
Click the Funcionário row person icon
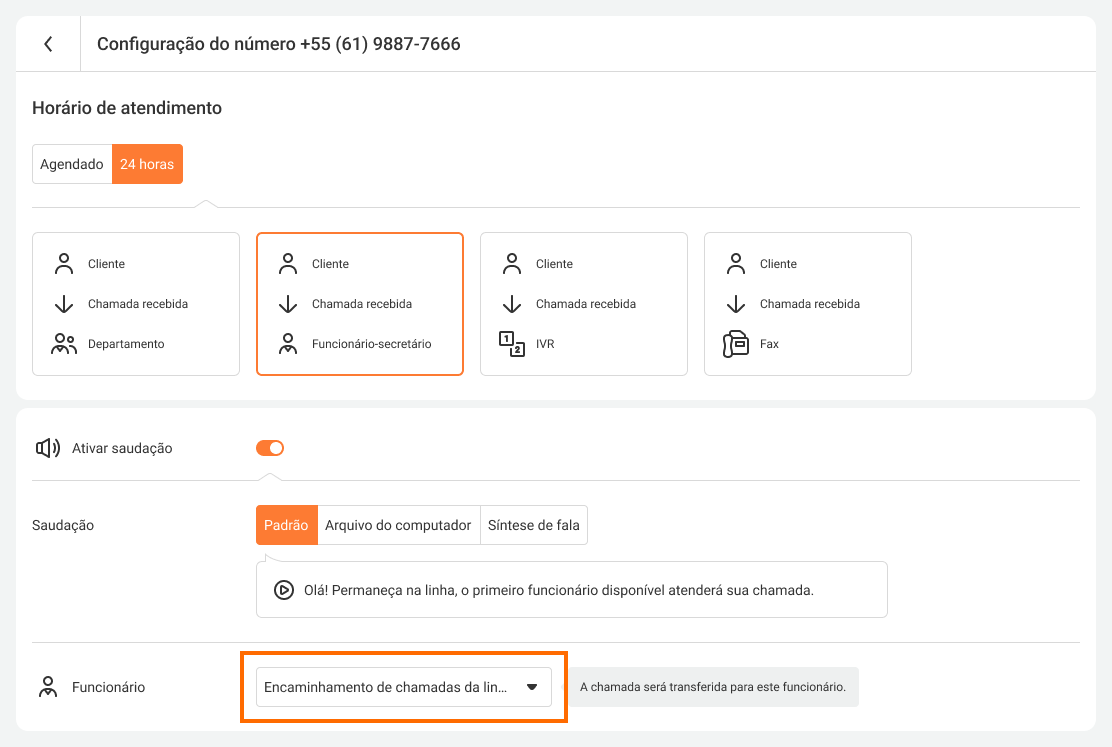47,687
